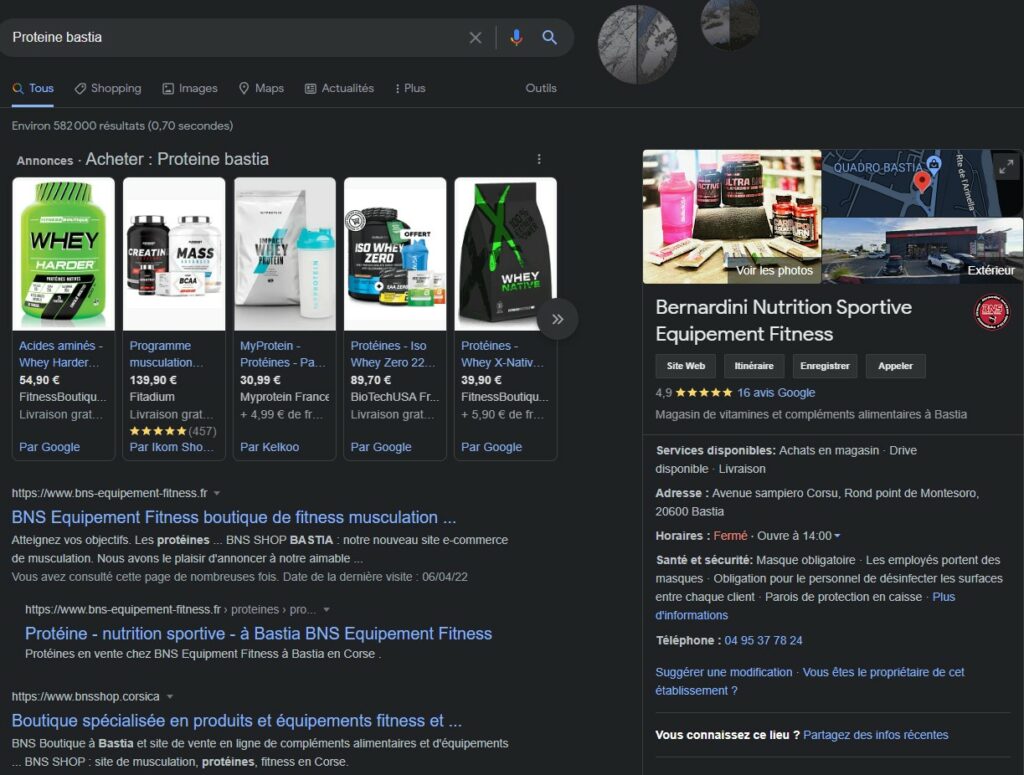
Task: Clear the search box with the X icon
Action: [x=475, y=38]
